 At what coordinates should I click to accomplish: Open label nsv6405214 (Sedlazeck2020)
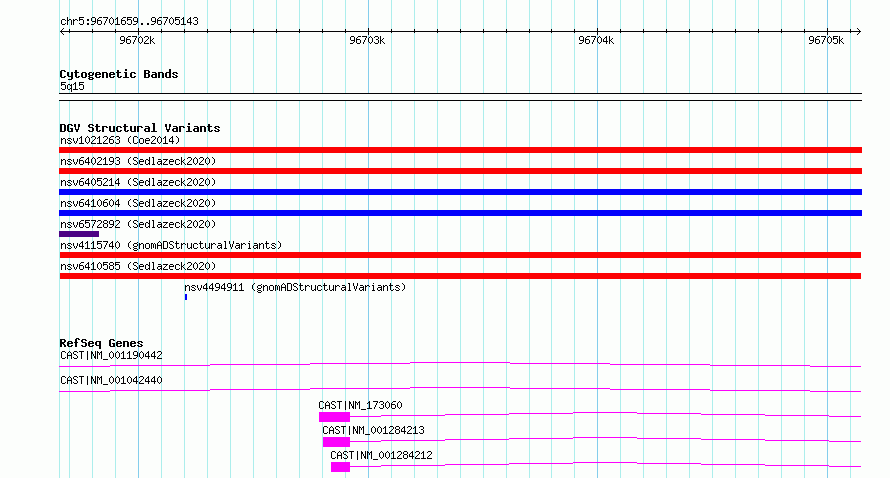point(138,182)
